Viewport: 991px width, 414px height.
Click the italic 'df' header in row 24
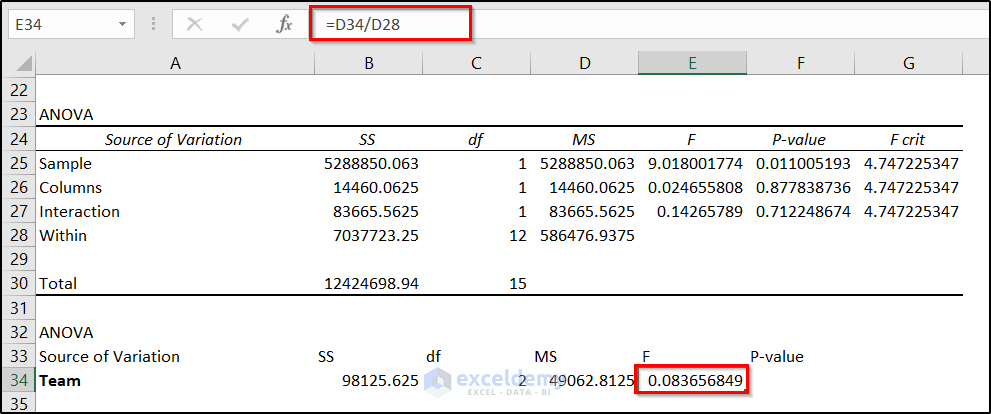tap(477, 139)
